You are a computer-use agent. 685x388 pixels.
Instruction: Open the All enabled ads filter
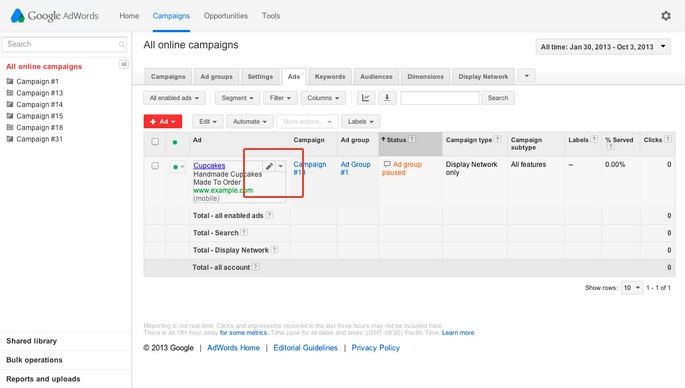174,98
